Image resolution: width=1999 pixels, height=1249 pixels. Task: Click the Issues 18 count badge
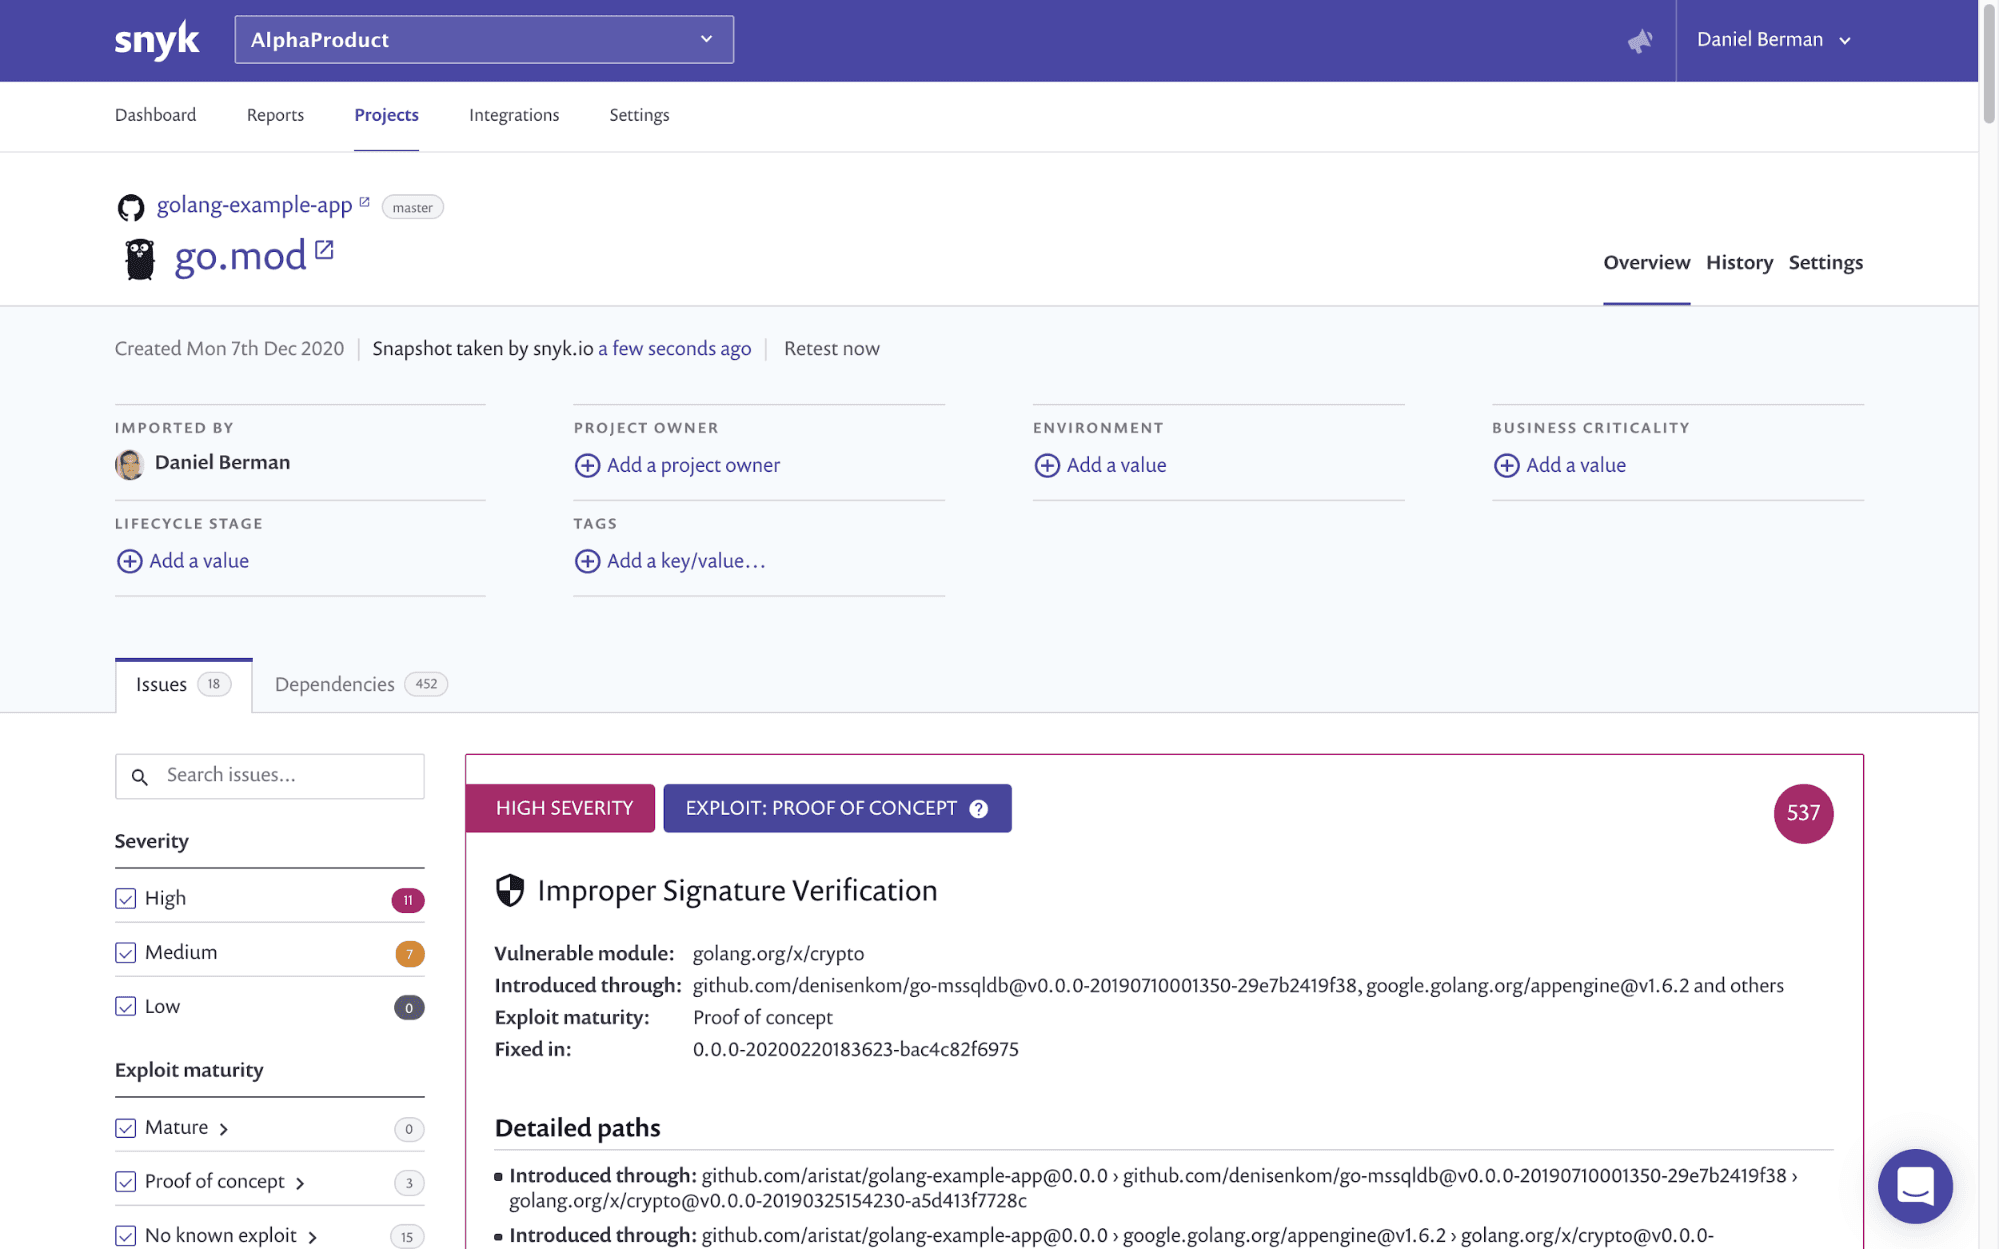pos(214,685)
